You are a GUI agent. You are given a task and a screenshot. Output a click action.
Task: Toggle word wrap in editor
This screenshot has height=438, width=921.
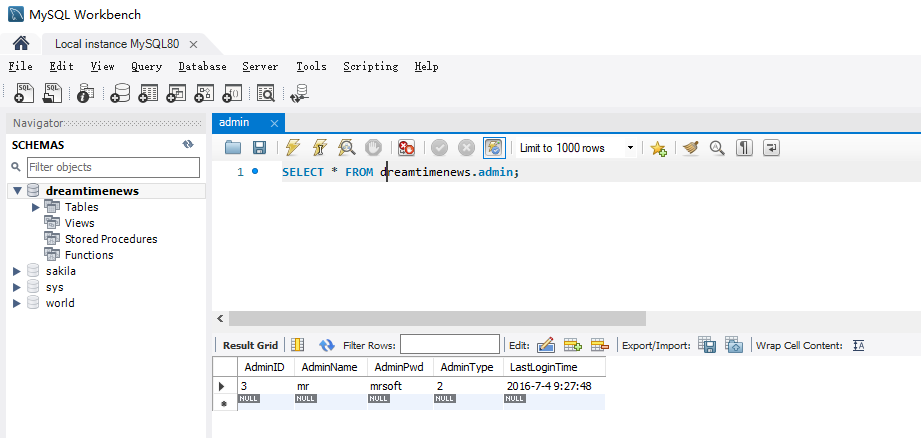pos(771,148)
